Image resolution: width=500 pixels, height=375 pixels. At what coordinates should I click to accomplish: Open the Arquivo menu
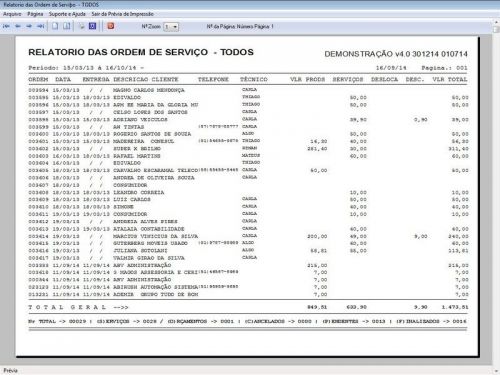coord(12,14)
